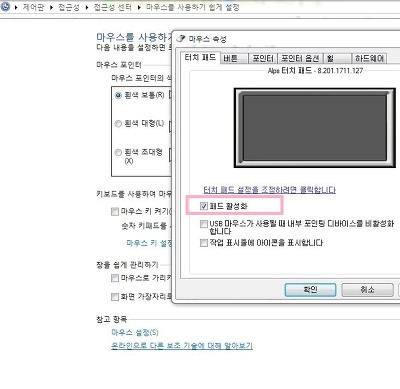The width and height of the screenshot is (400, 389).
Task: Select the 흰색 초대형(X) radio button
Action: click(x=118, y=153)
